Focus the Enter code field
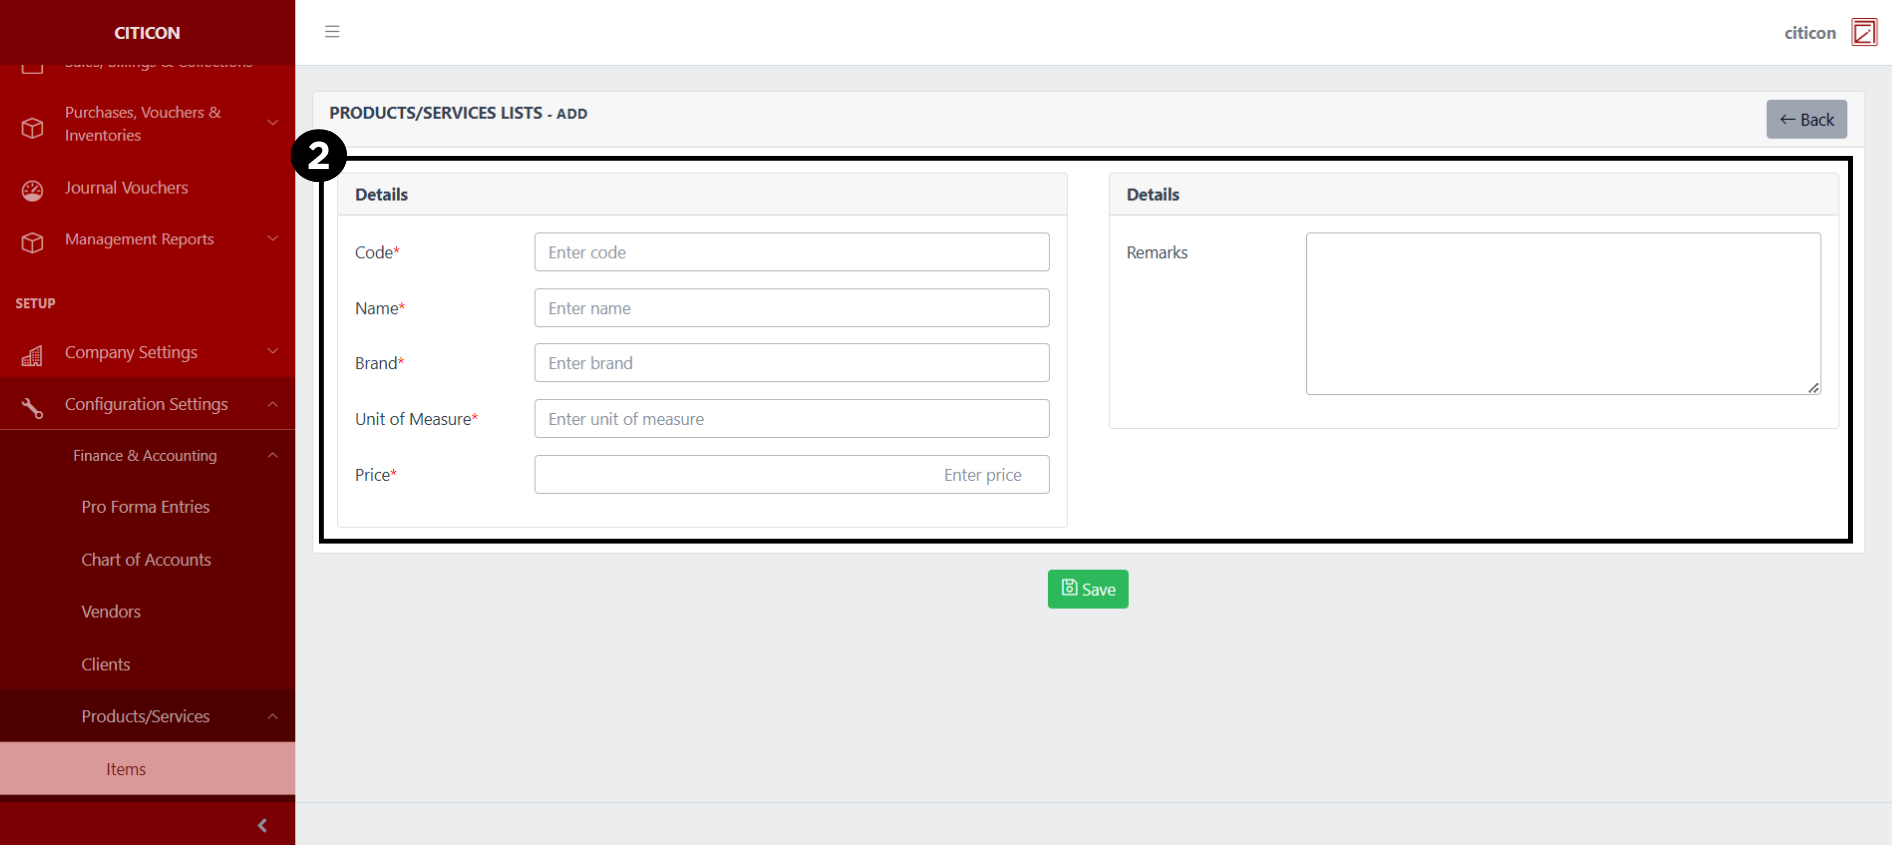1892x845 pixels. coord(792,252)
